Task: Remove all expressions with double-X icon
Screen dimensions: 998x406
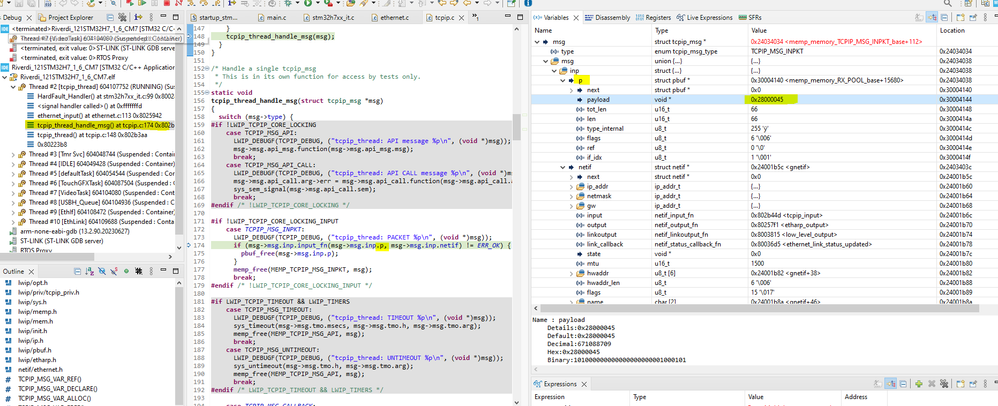Action: [x=944, y=384]
